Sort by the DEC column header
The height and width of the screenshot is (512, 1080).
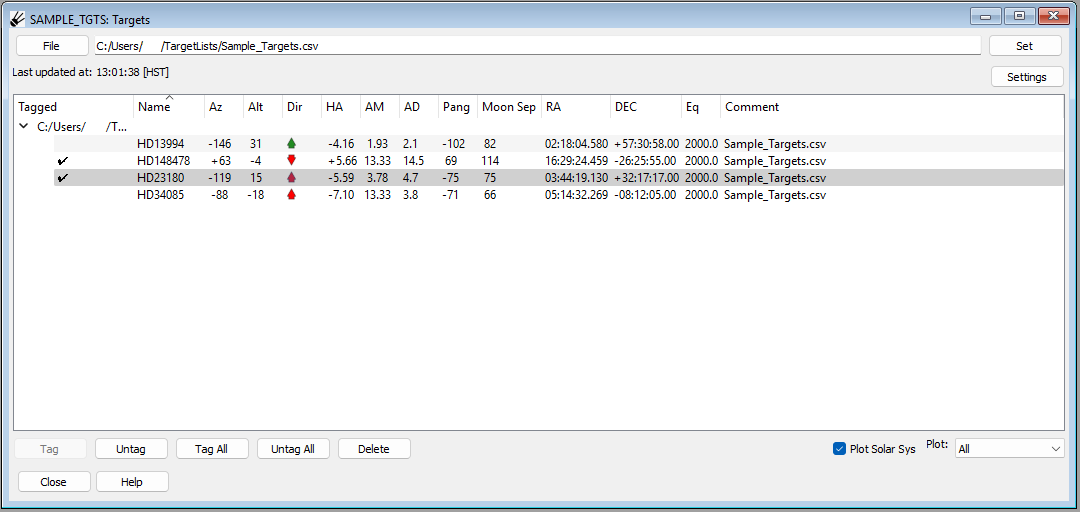646,107
